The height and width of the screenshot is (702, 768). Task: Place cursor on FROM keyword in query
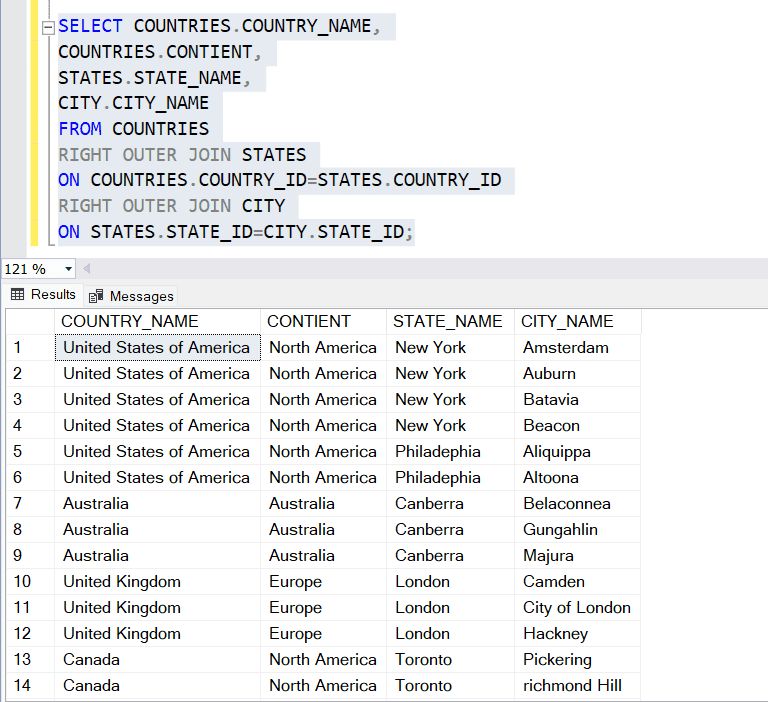tap(80, 129)
